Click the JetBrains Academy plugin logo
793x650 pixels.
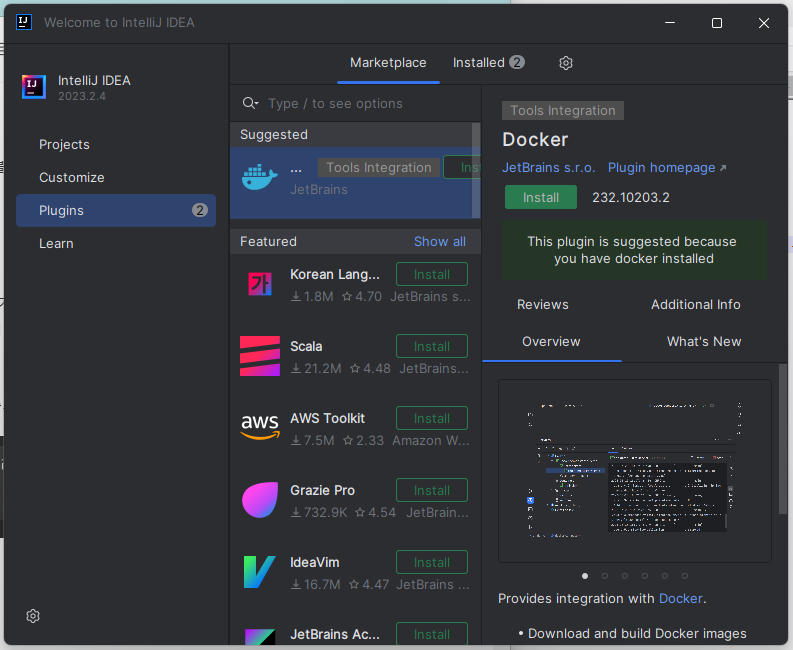pyautogui.click(x=260, y=636)
